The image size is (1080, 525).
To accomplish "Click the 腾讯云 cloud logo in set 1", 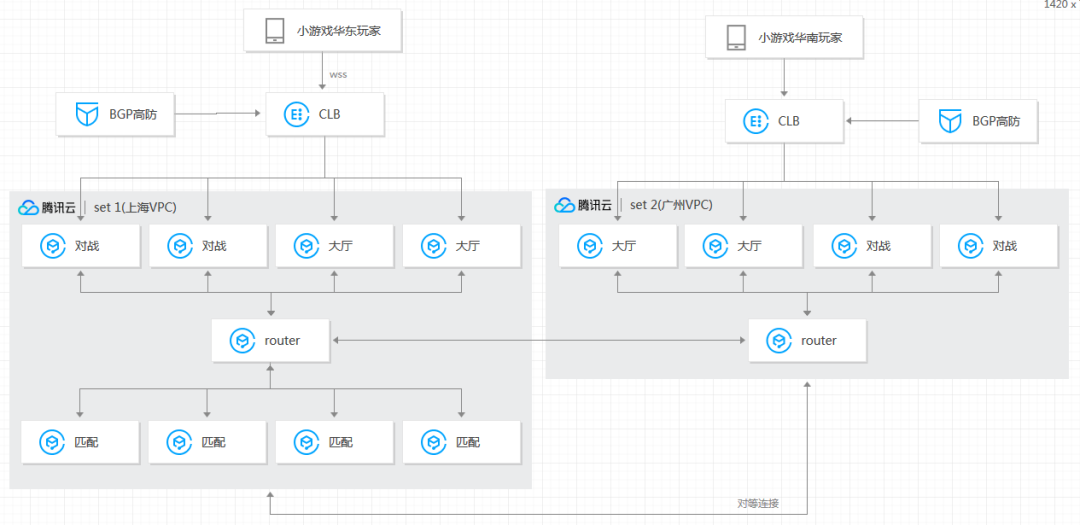I will 28,208.
